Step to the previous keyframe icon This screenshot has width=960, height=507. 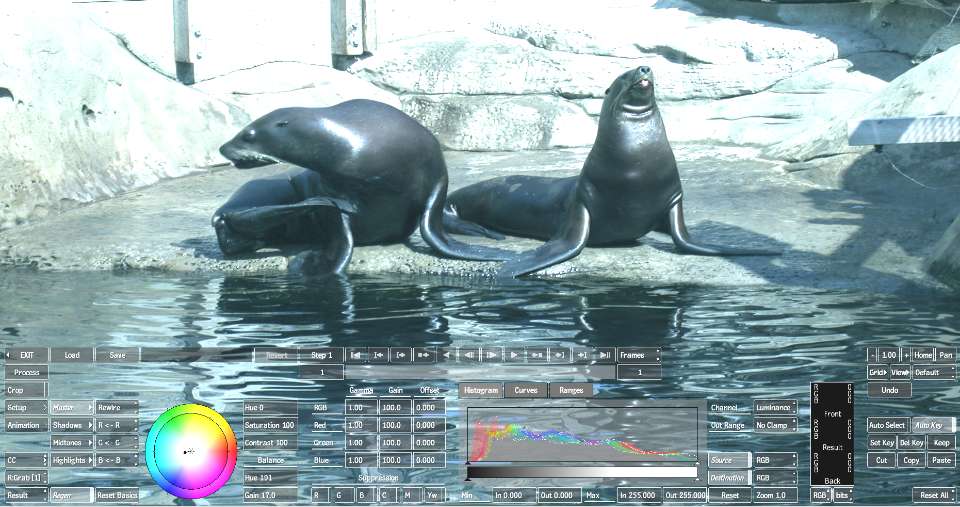[379, 355]
